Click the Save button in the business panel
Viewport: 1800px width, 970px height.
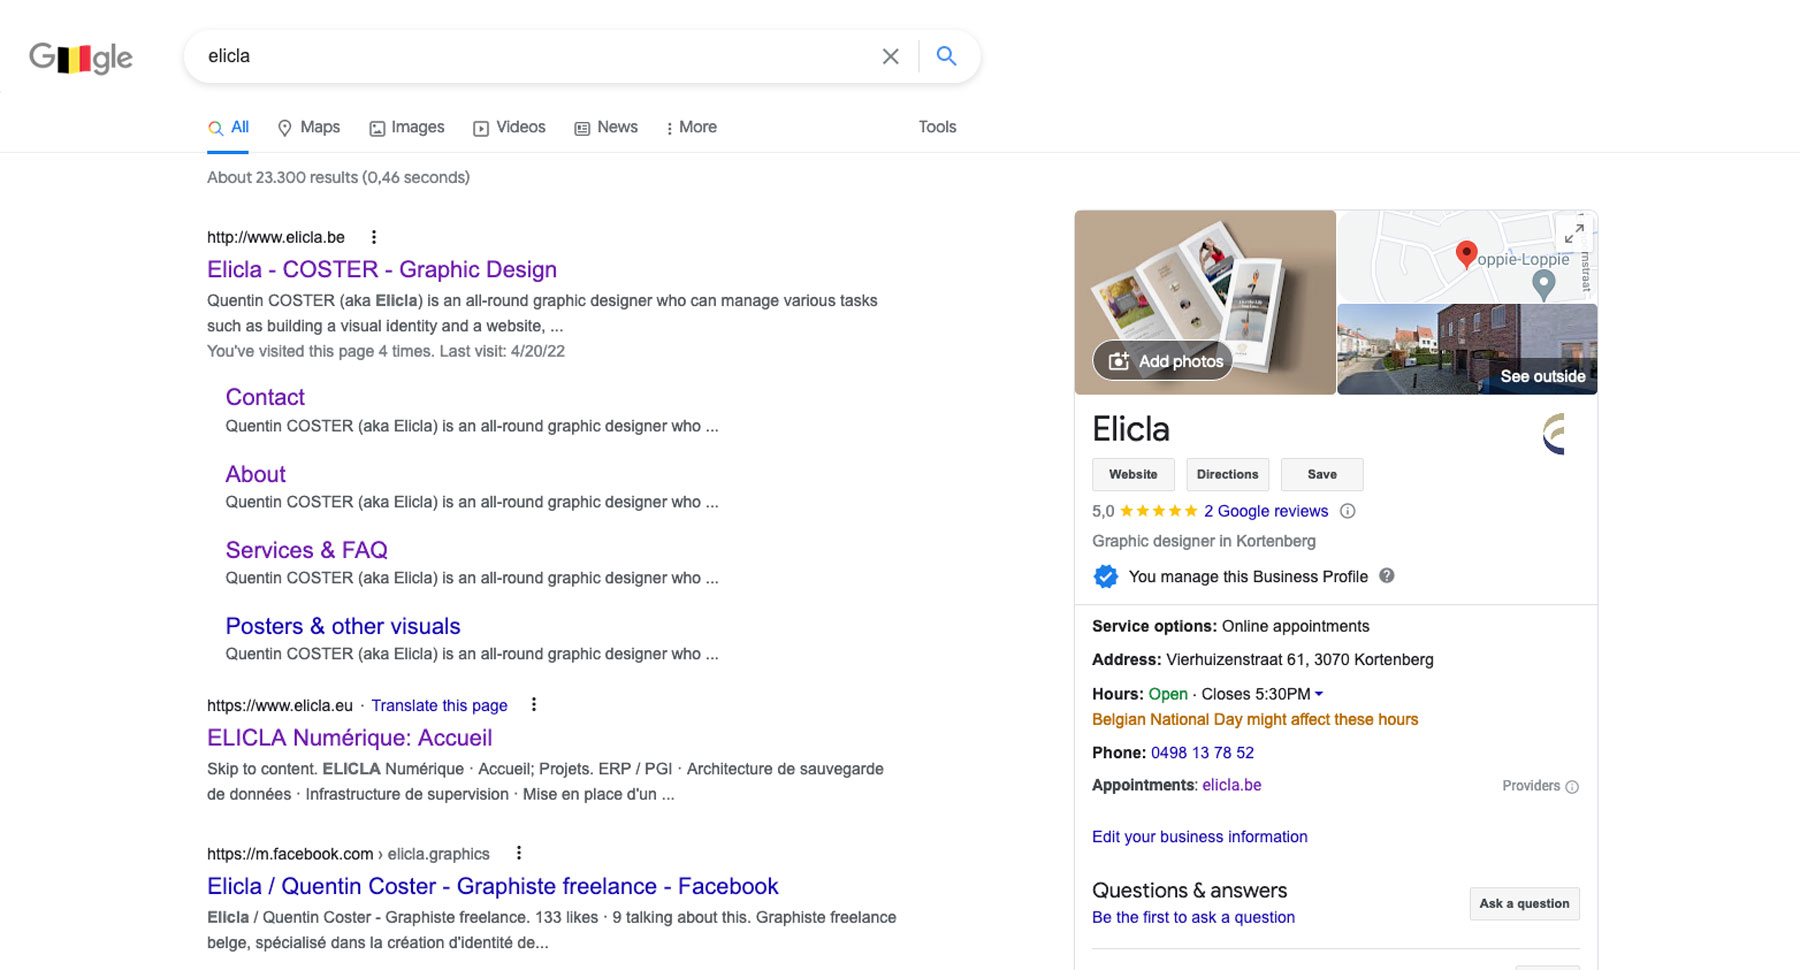click(1322, 475)
